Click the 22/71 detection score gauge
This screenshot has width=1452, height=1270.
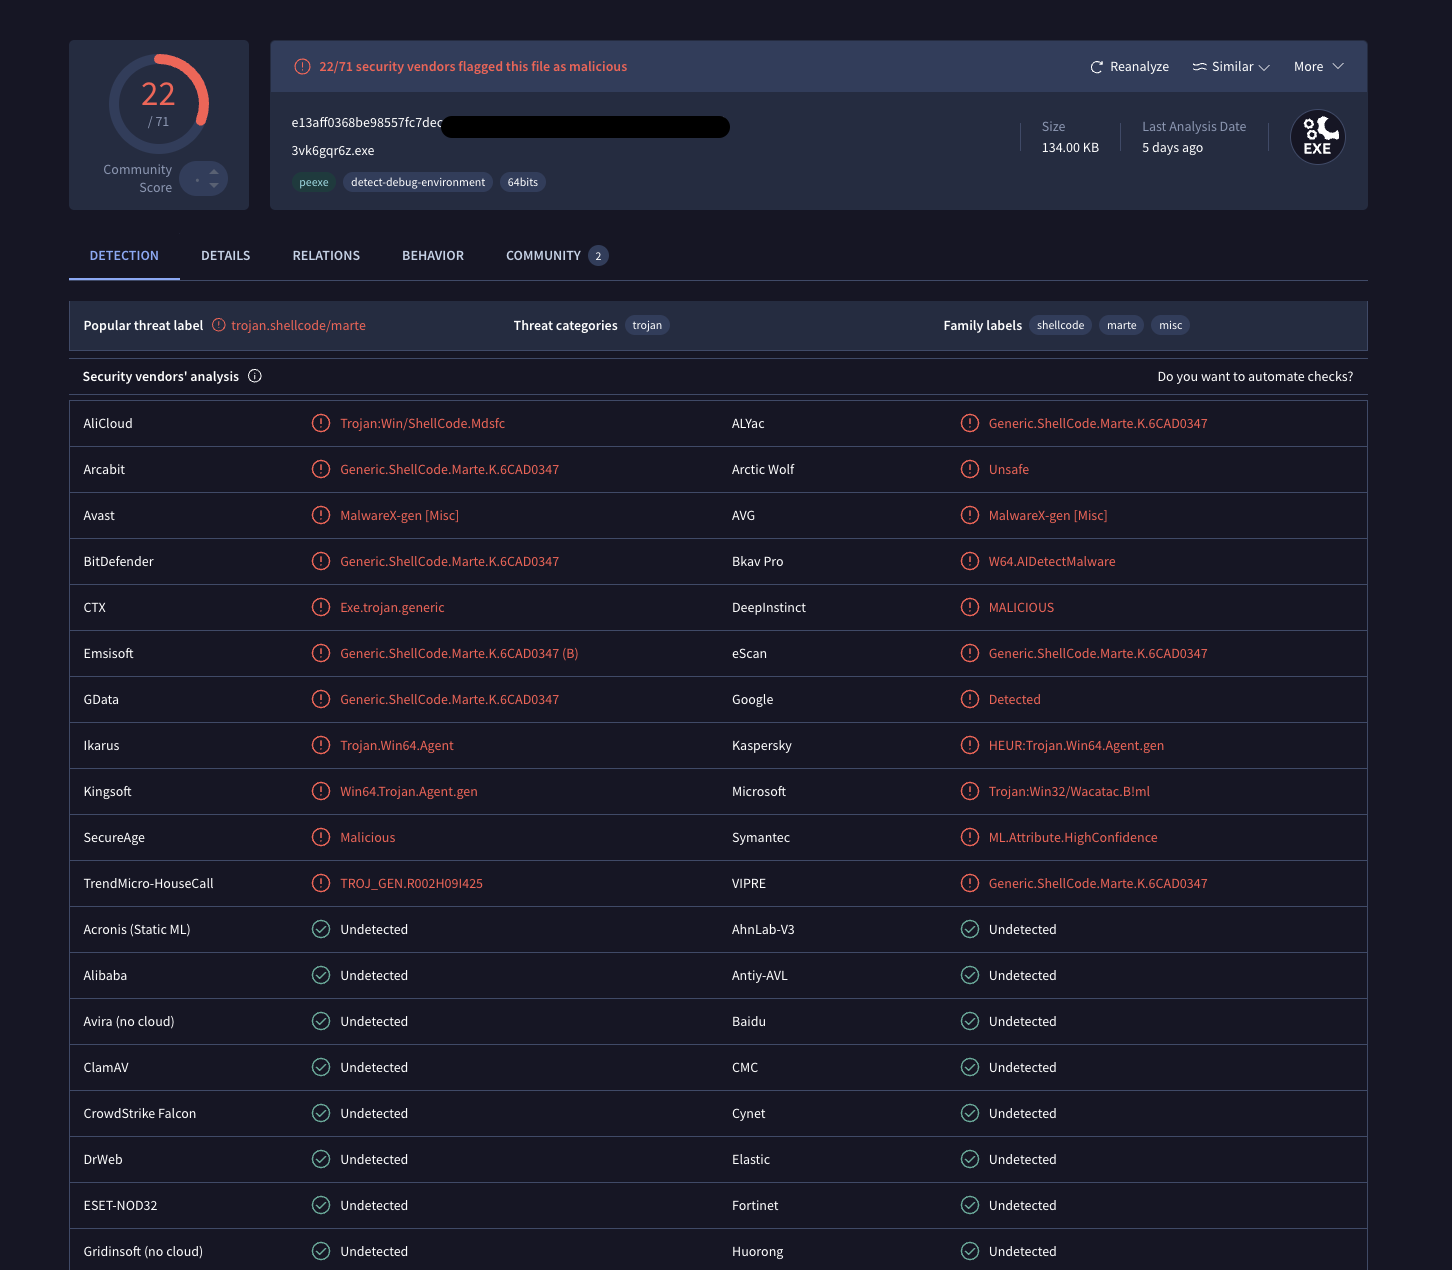point(159,104)
